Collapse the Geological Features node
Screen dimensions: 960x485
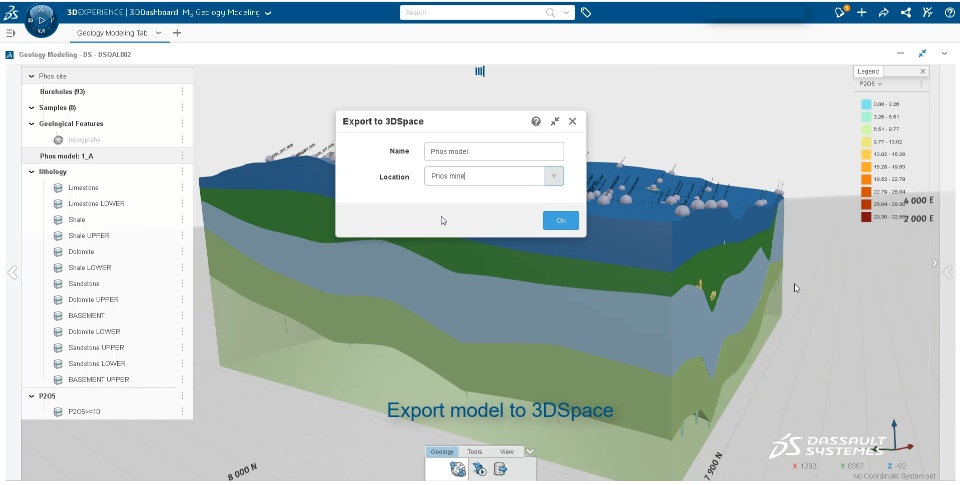click(31, 124)
